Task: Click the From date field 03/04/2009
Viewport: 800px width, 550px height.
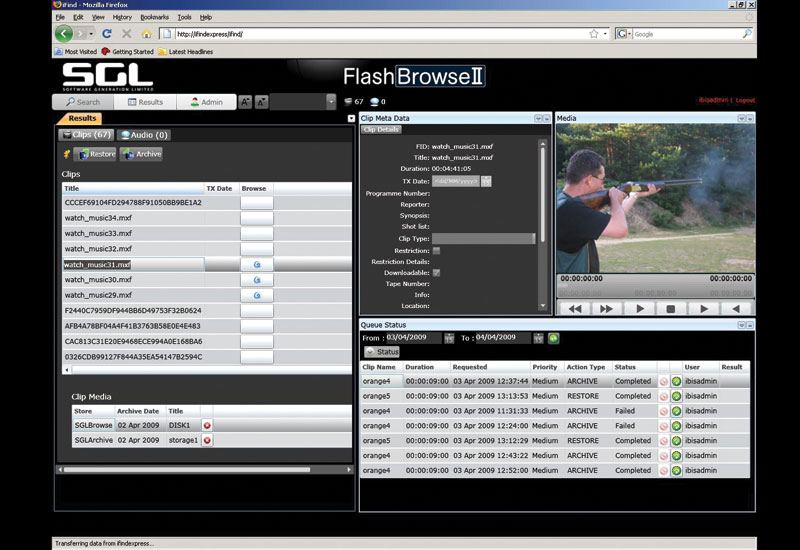Action: pyautogui.click(x=413, y=337)
